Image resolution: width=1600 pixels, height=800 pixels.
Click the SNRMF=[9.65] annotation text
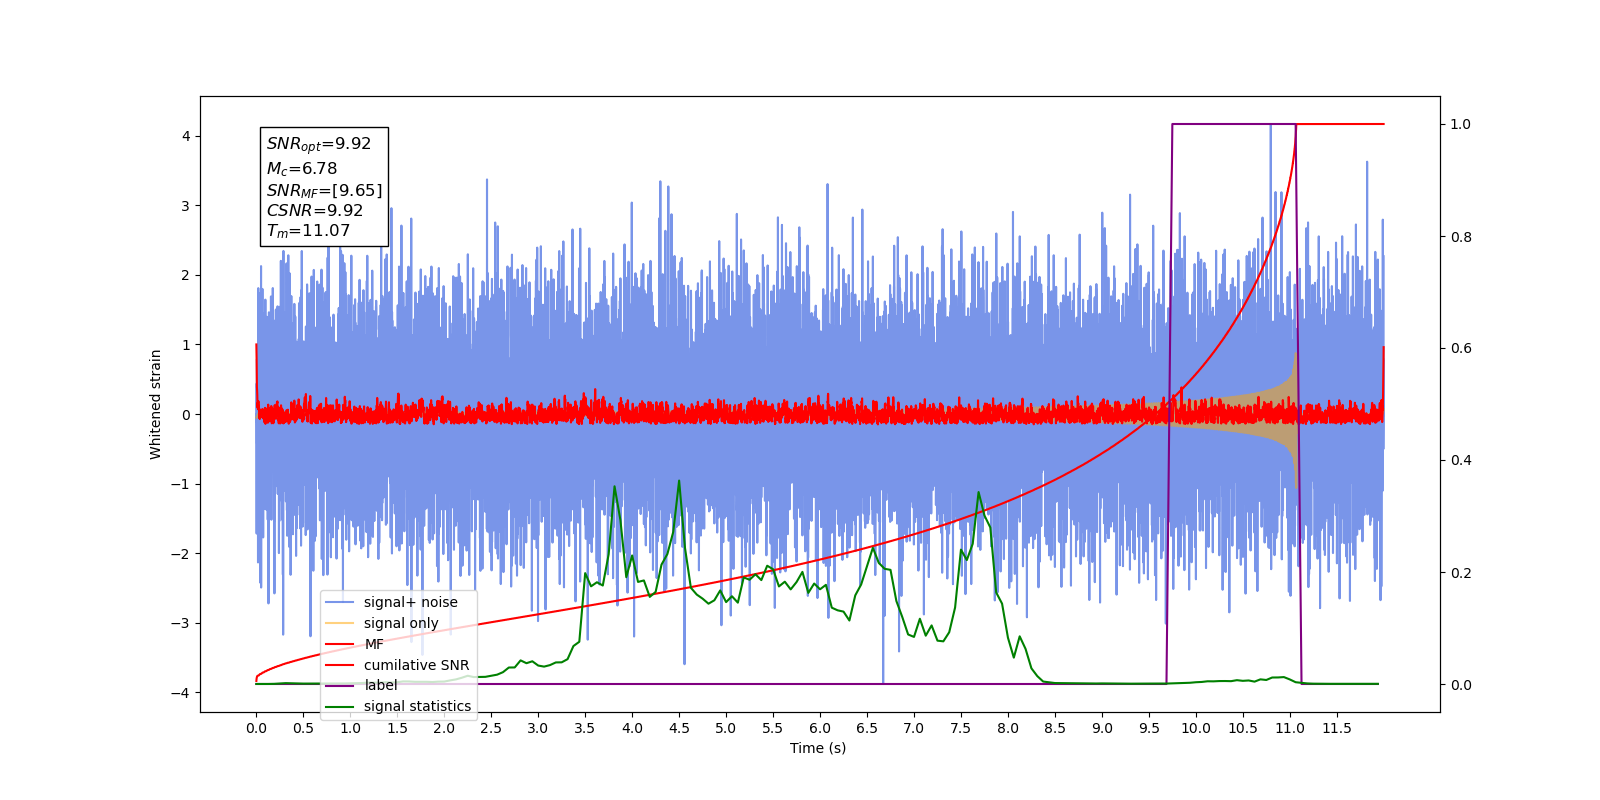tap(324, 190)
